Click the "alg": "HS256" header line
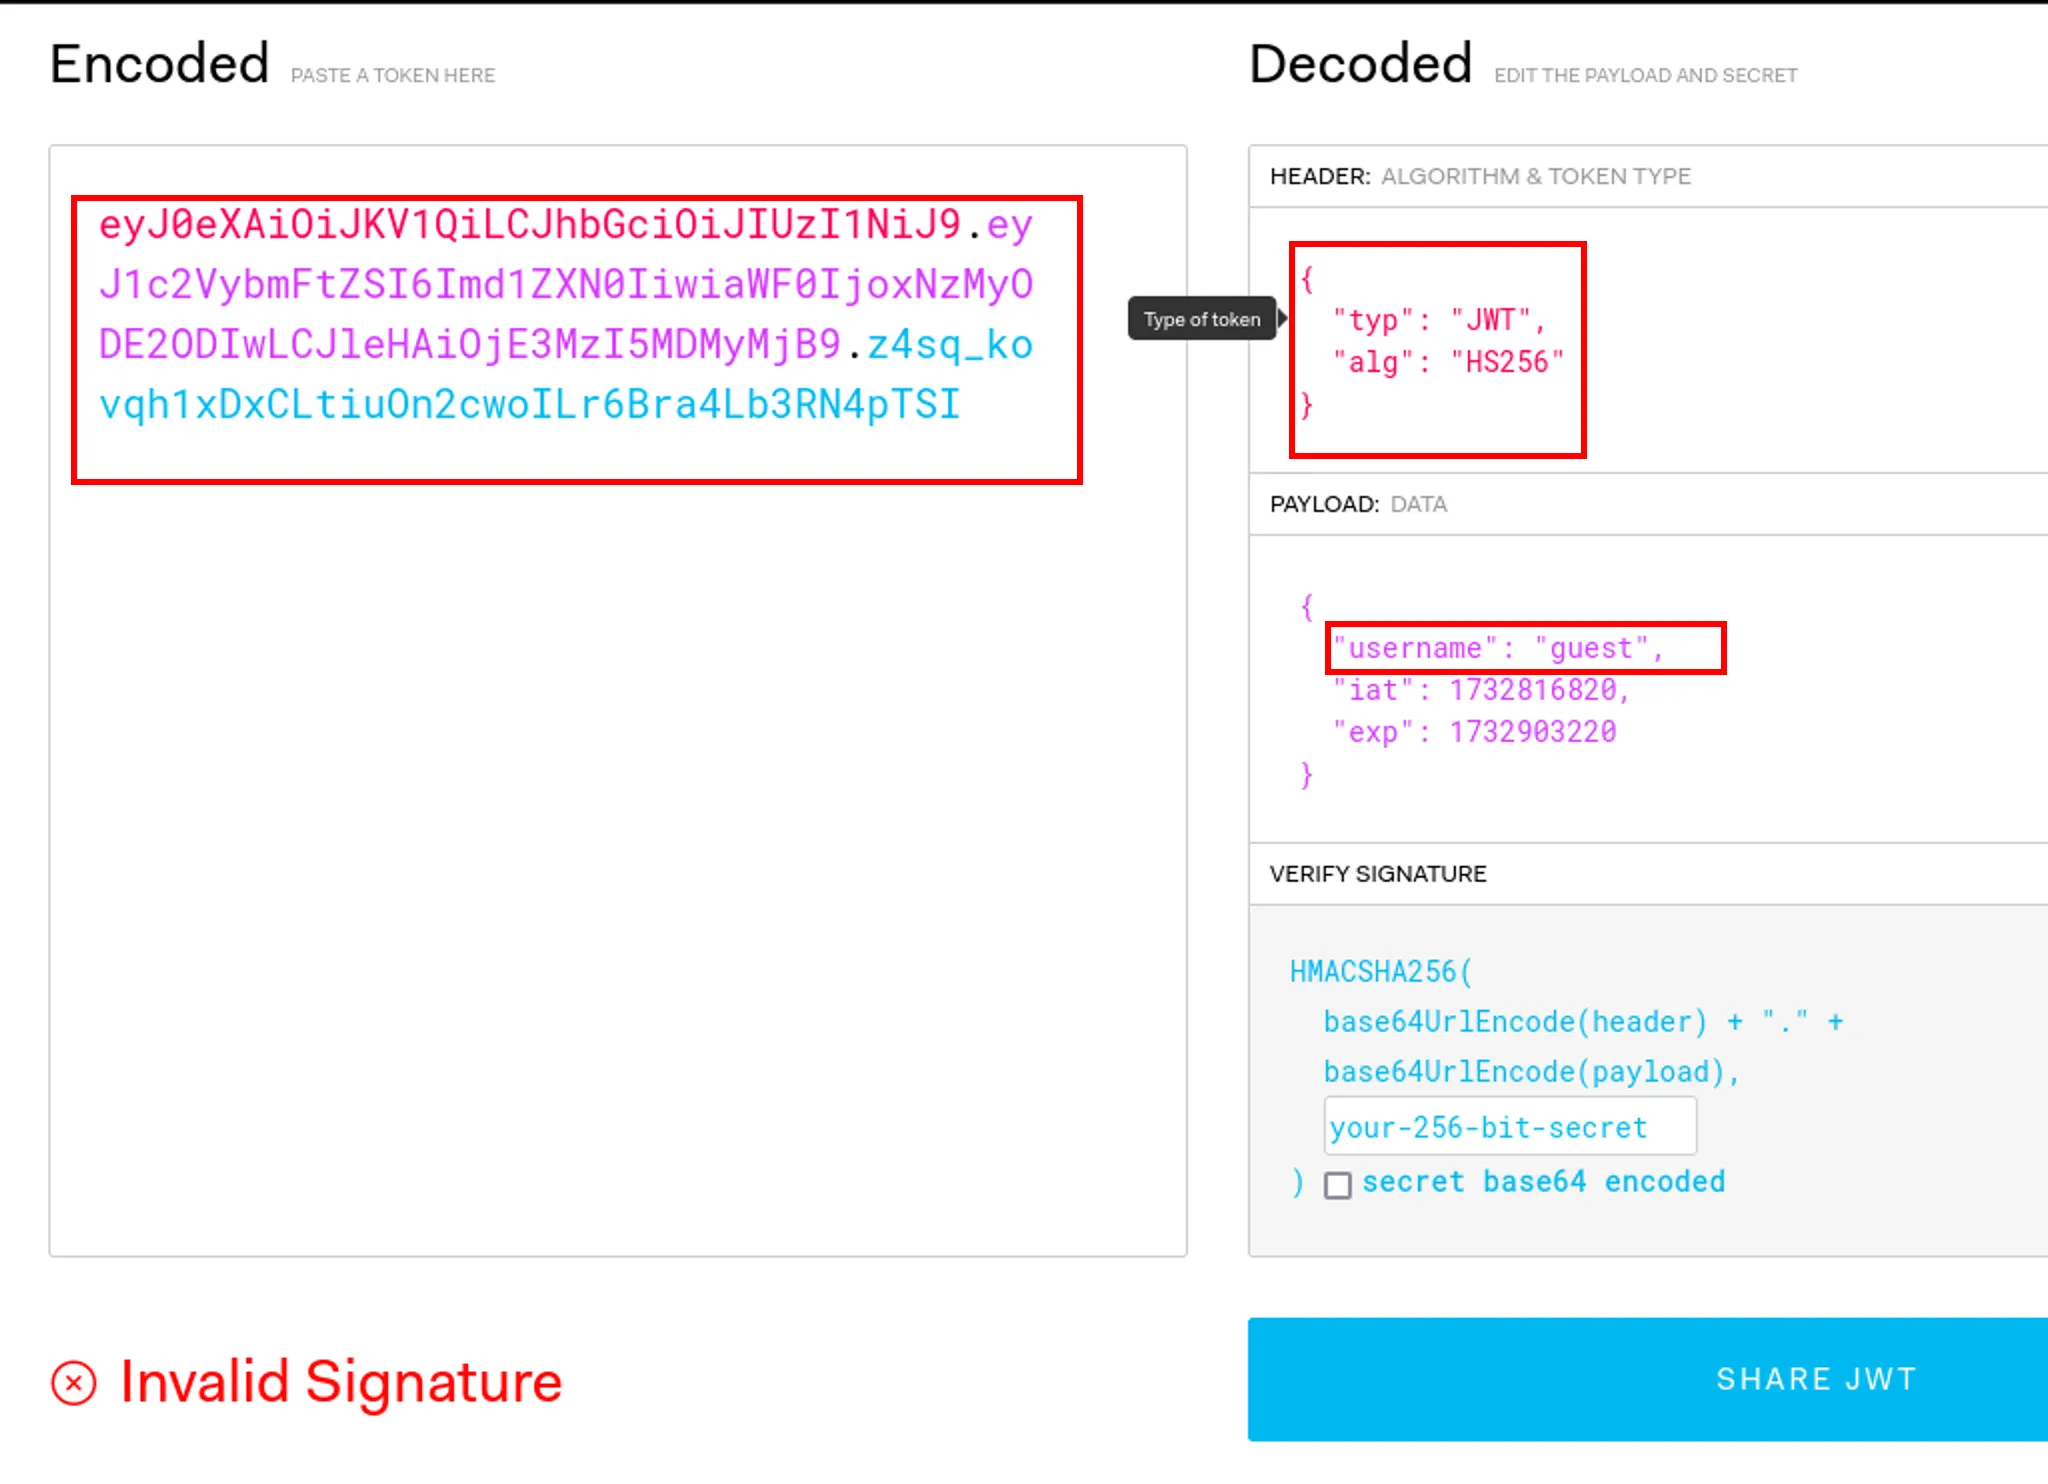This screenshot has height=1484, width=2048. (x=1448, y=362)
